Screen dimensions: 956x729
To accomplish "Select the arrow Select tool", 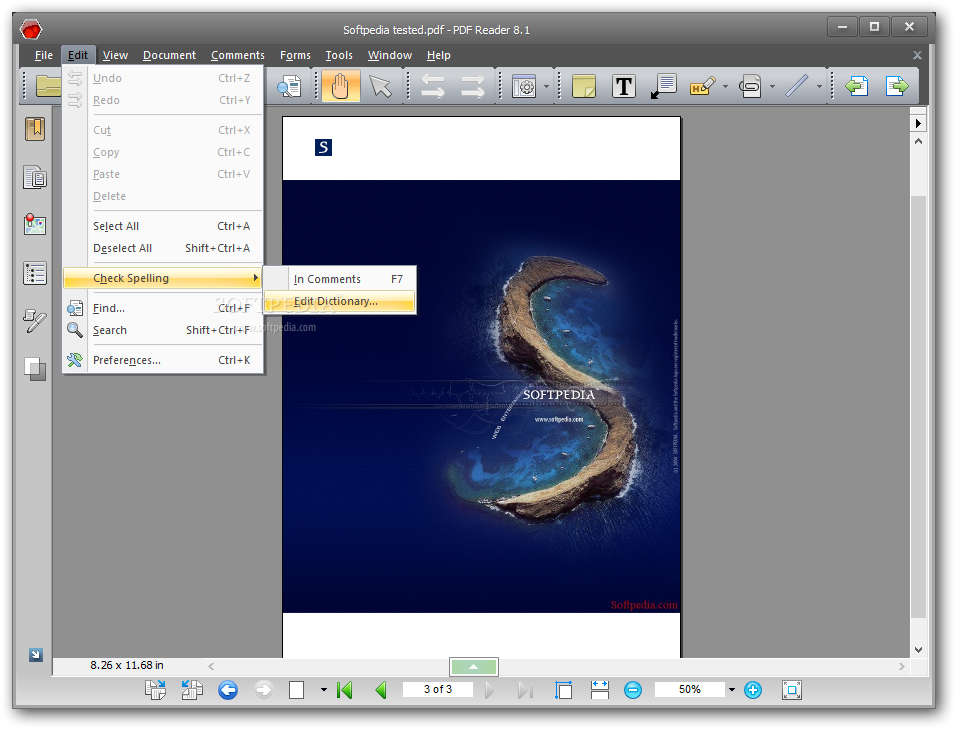I will click(380, 86).
